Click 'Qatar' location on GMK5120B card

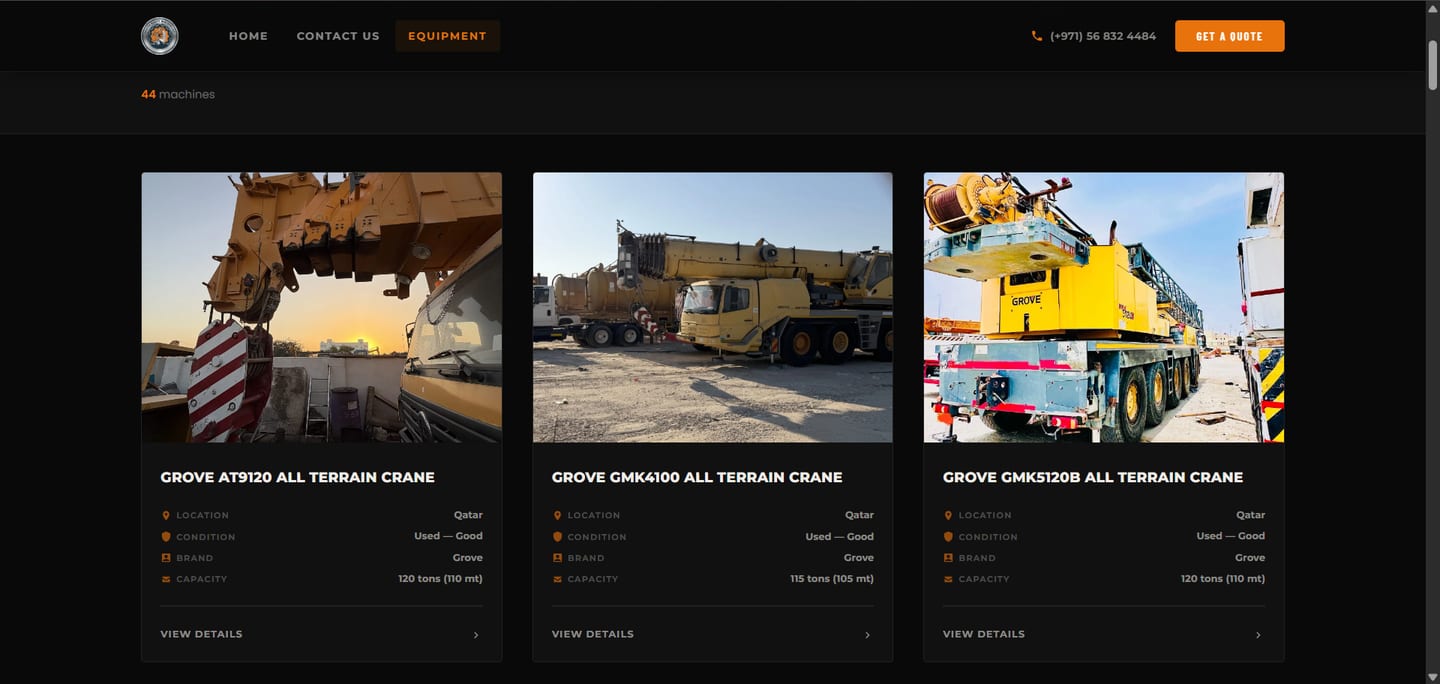tap(1250, 515)
